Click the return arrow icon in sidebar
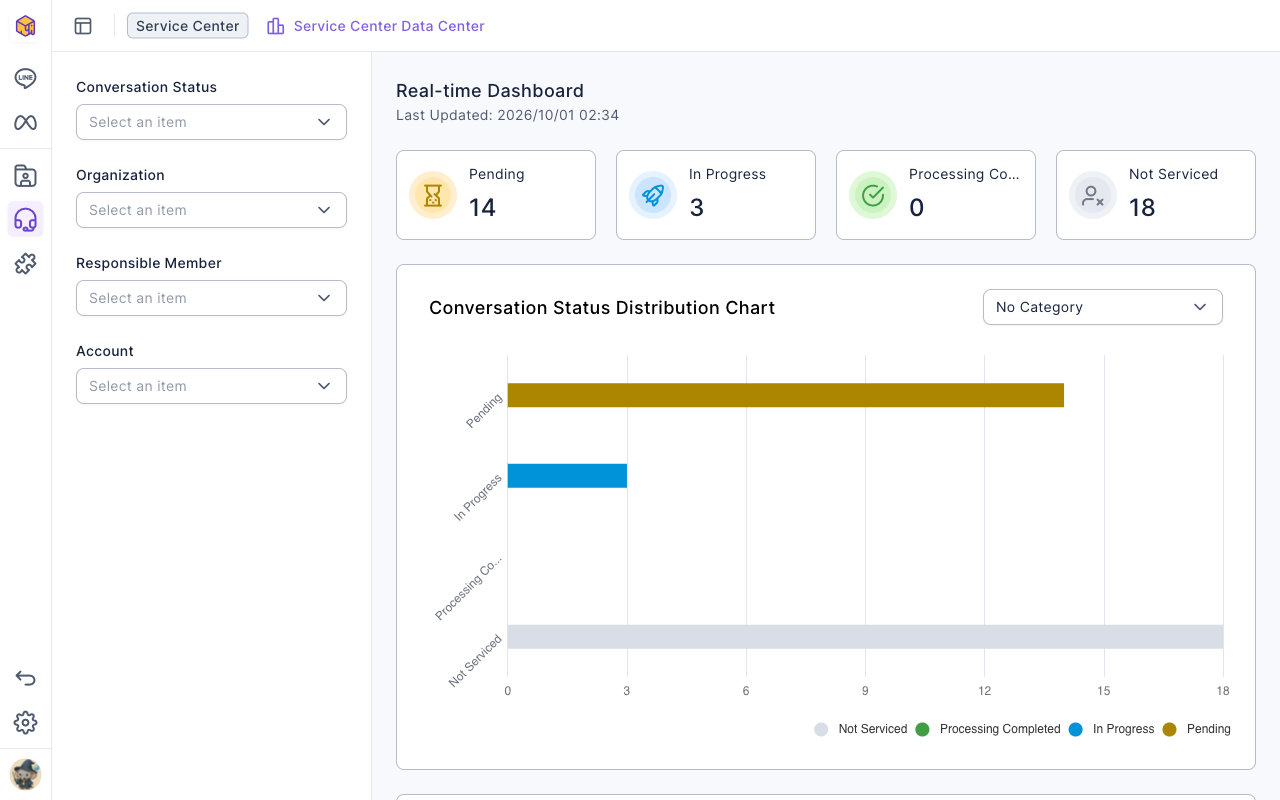 (26, 678)
